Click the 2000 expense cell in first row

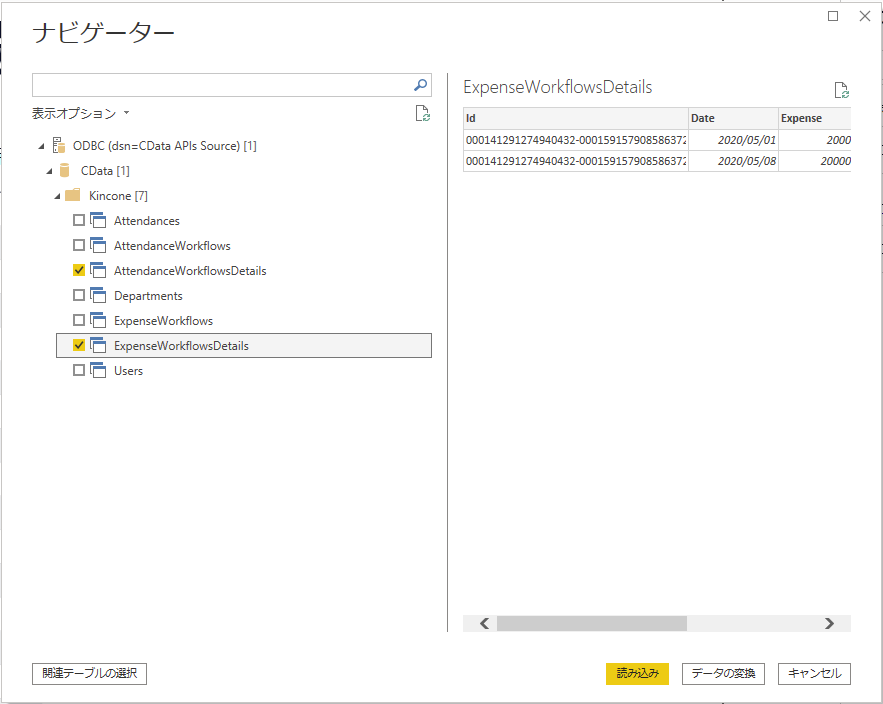(814, 140)
